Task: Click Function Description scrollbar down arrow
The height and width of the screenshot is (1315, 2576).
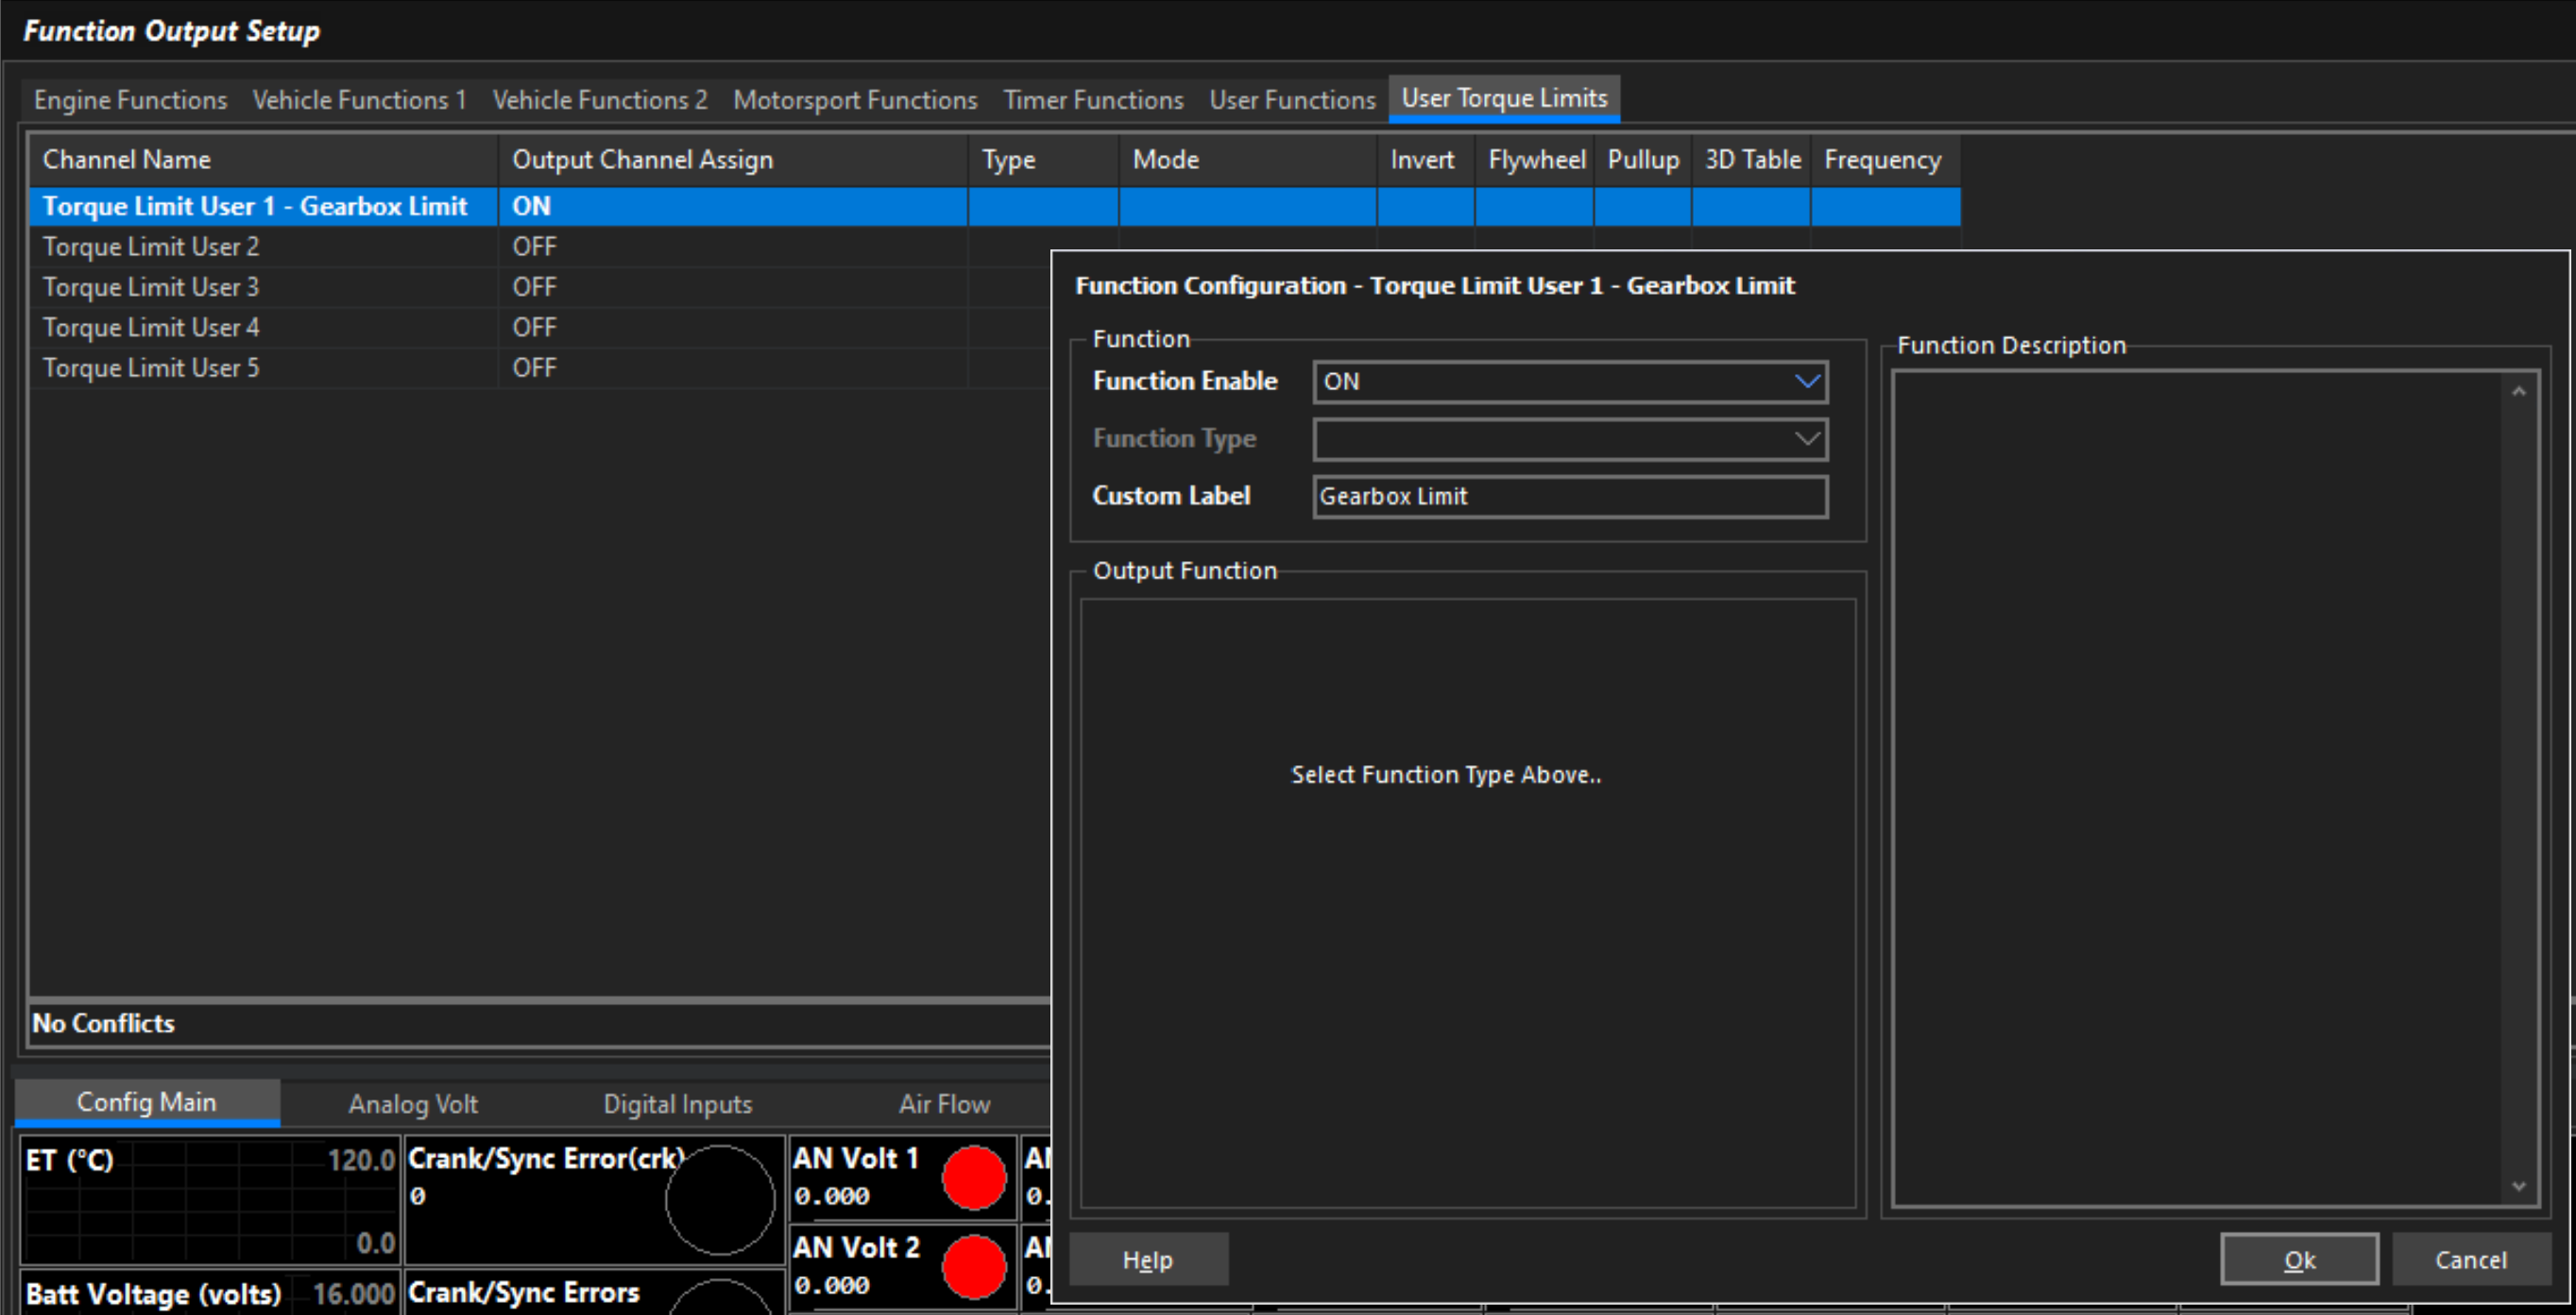Action: pyautogui.click(x=2518, y=1186)
